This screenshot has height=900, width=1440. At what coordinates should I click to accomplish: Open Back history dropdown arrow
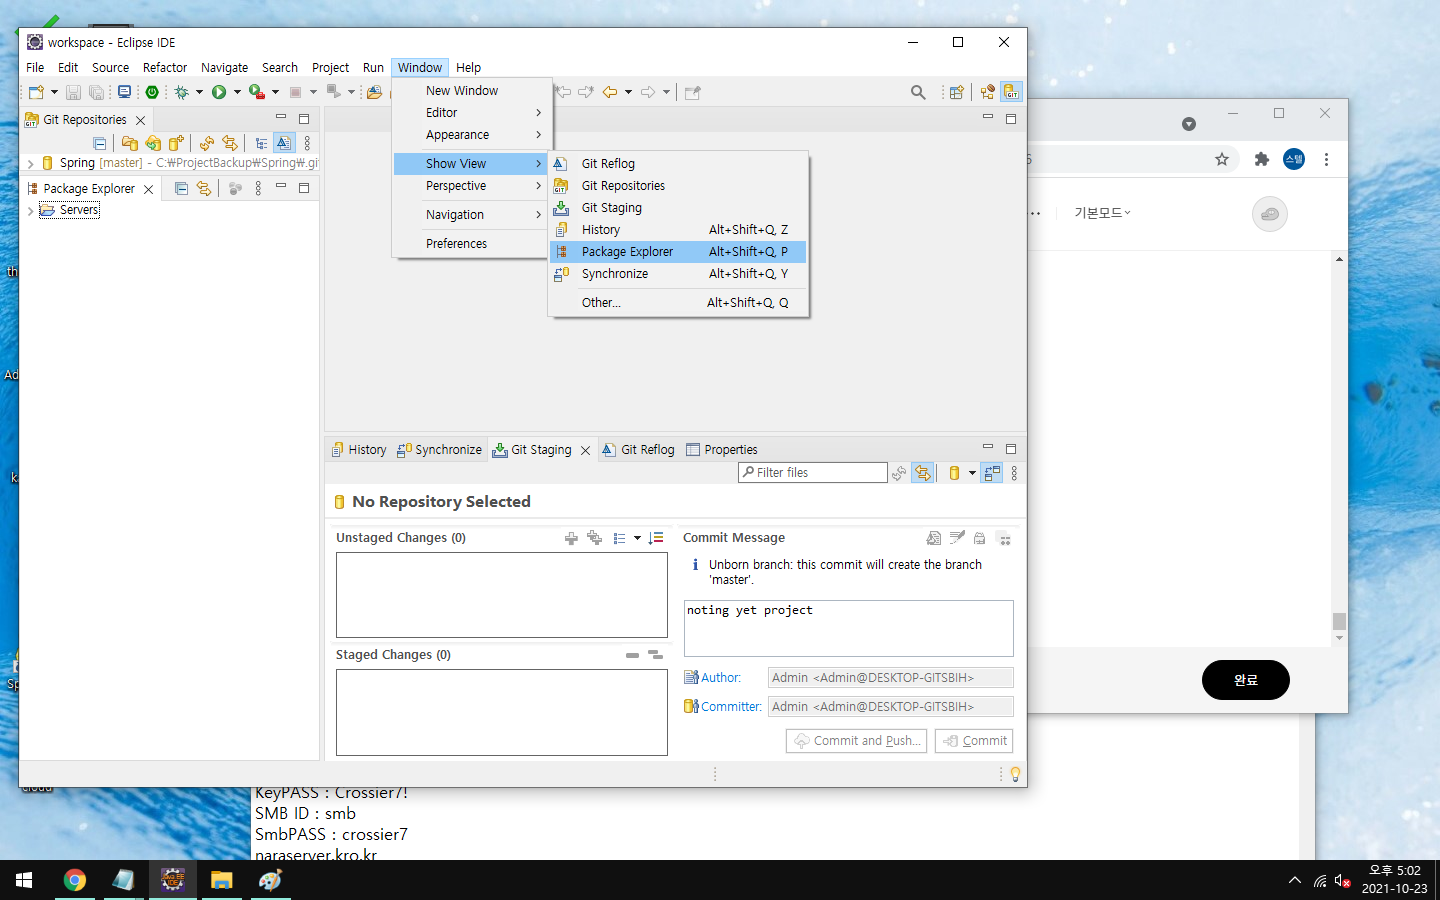coord(628,92)
